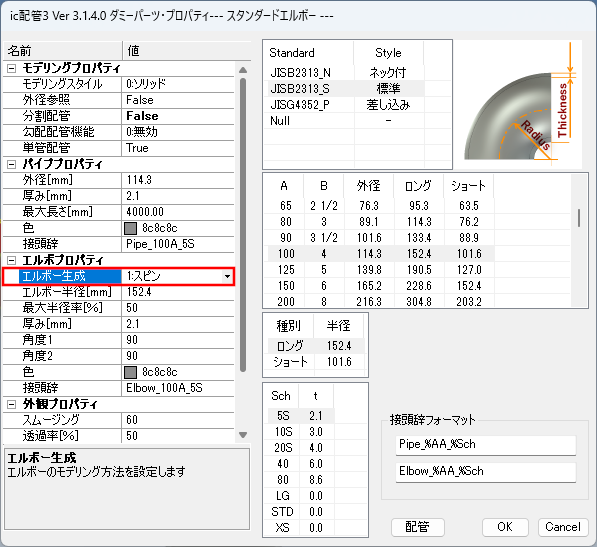Select the JISB2313_S standard row

pos(346,88)
